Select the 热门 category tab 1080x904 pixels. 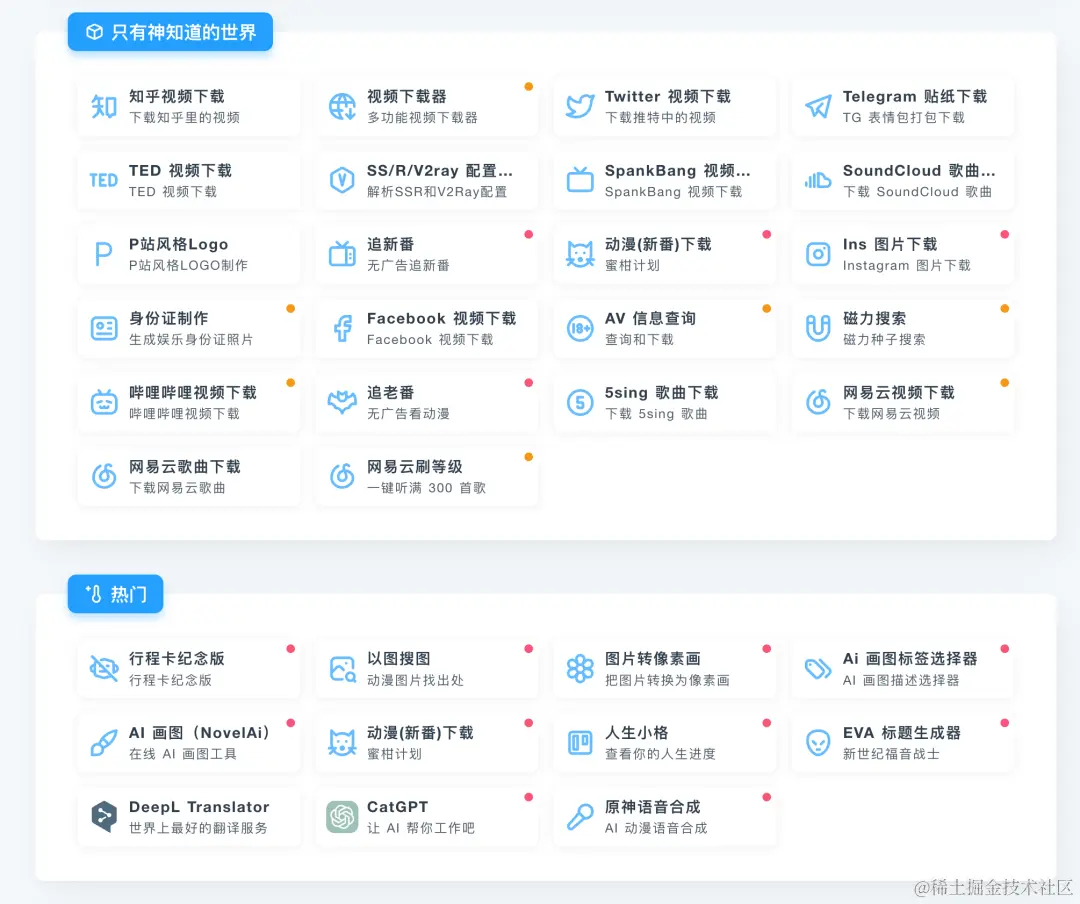coord(115,594)
